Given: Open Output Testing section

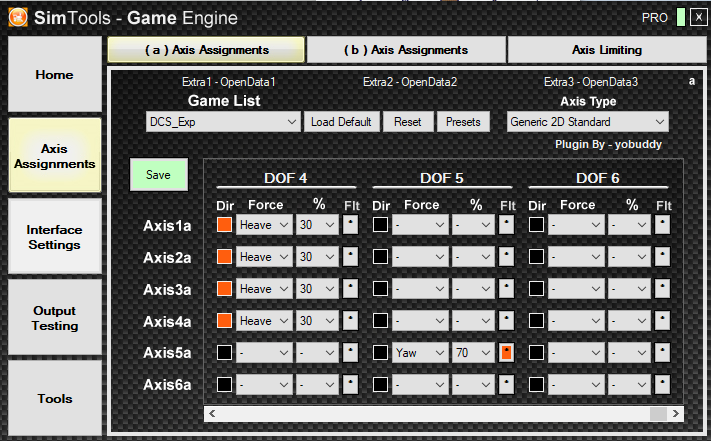Looking at the screenshot, I should [55, 318].
